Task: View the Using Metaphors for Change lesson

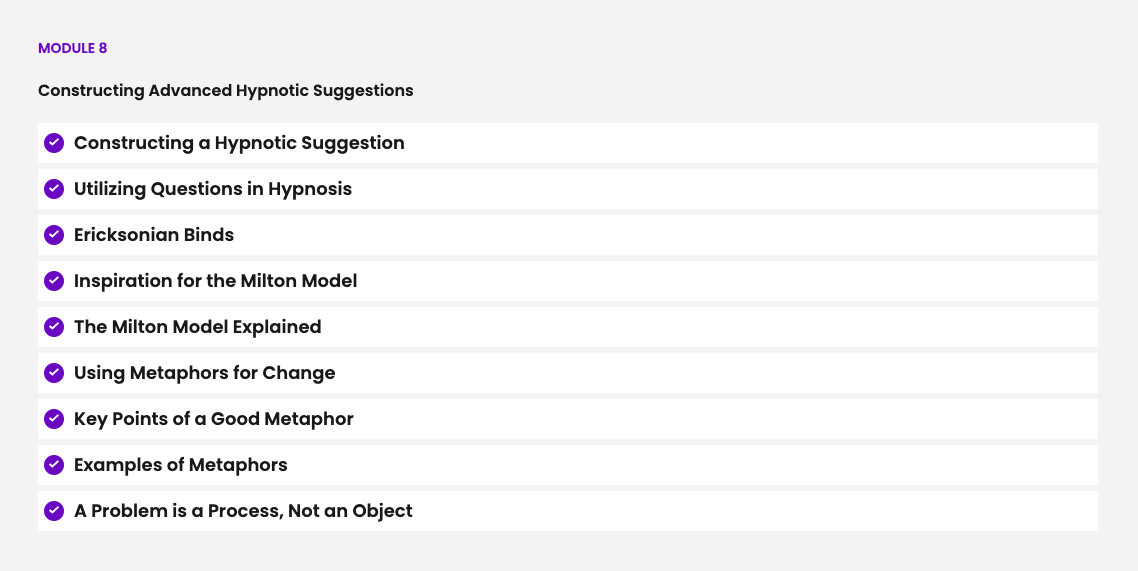Action: pyautogui.click(x=204, y=373)
